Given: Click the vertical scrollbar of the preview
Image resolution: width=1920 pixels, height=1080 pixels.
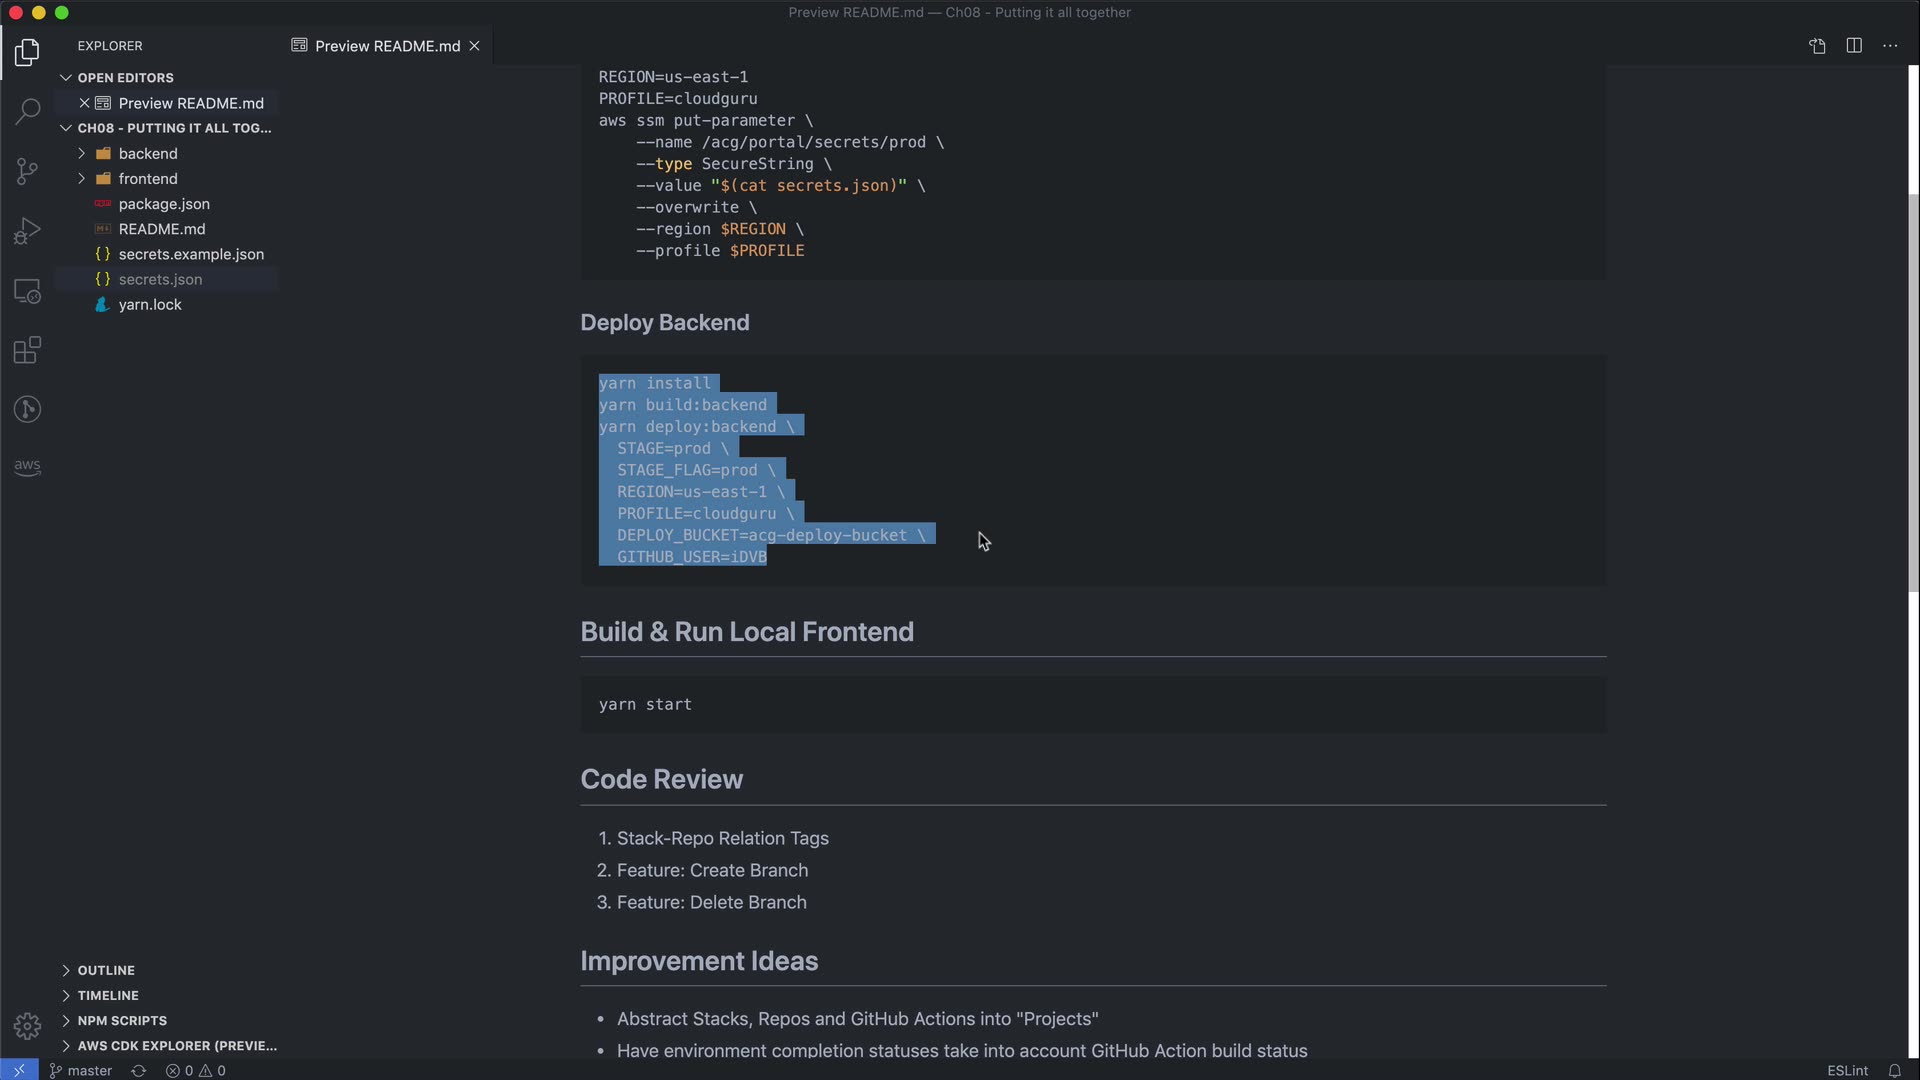Looking at the screenshot, I should click(1913, 390).
